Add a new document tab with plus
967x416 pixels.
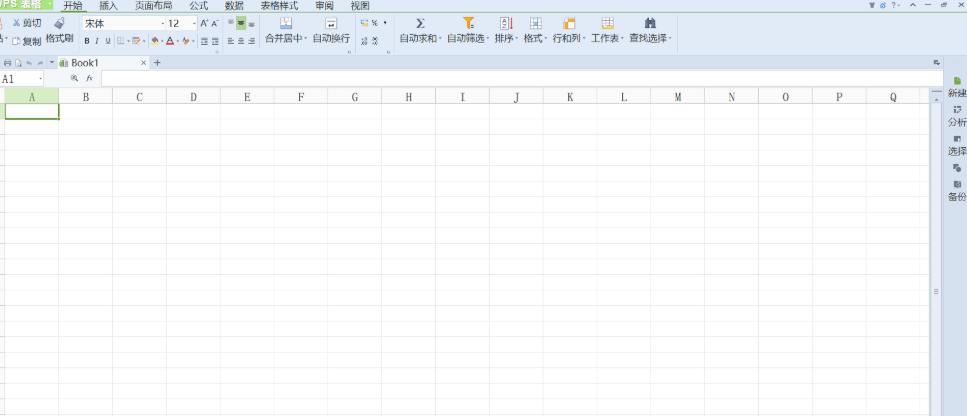point(157,63)
